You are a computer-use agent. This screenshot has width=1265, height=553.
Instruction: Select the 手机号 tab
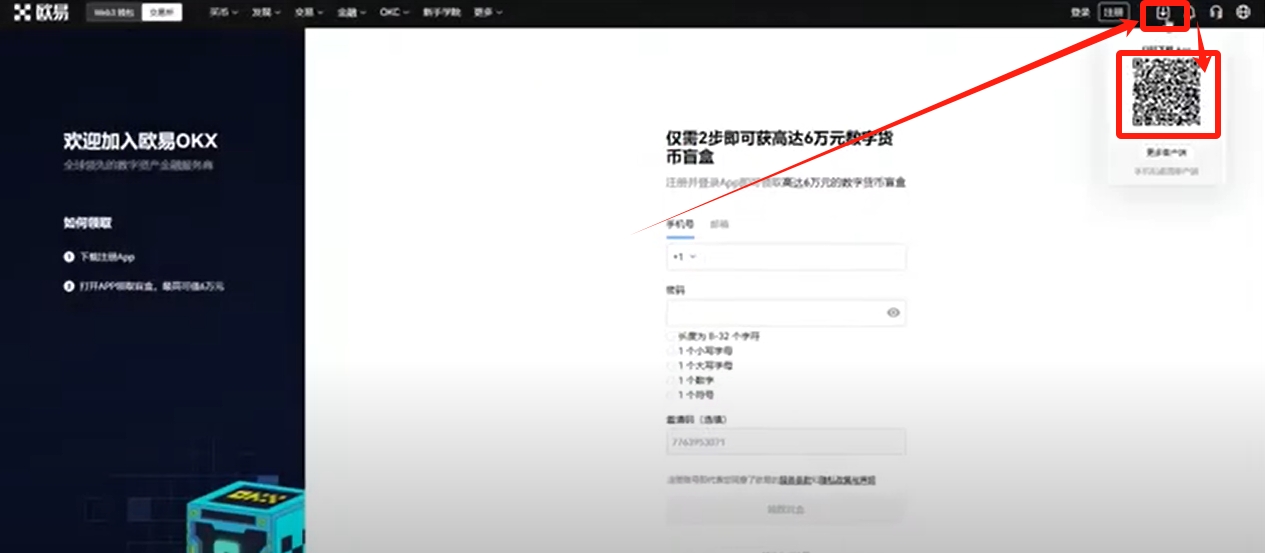(x=680, y=225)
